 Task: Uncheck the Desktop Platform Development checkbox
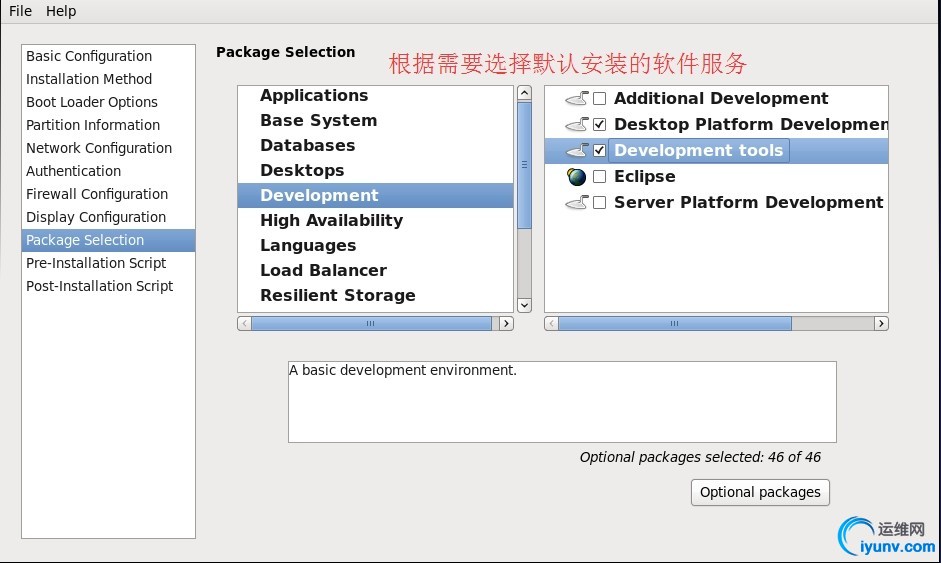[600, 125]
